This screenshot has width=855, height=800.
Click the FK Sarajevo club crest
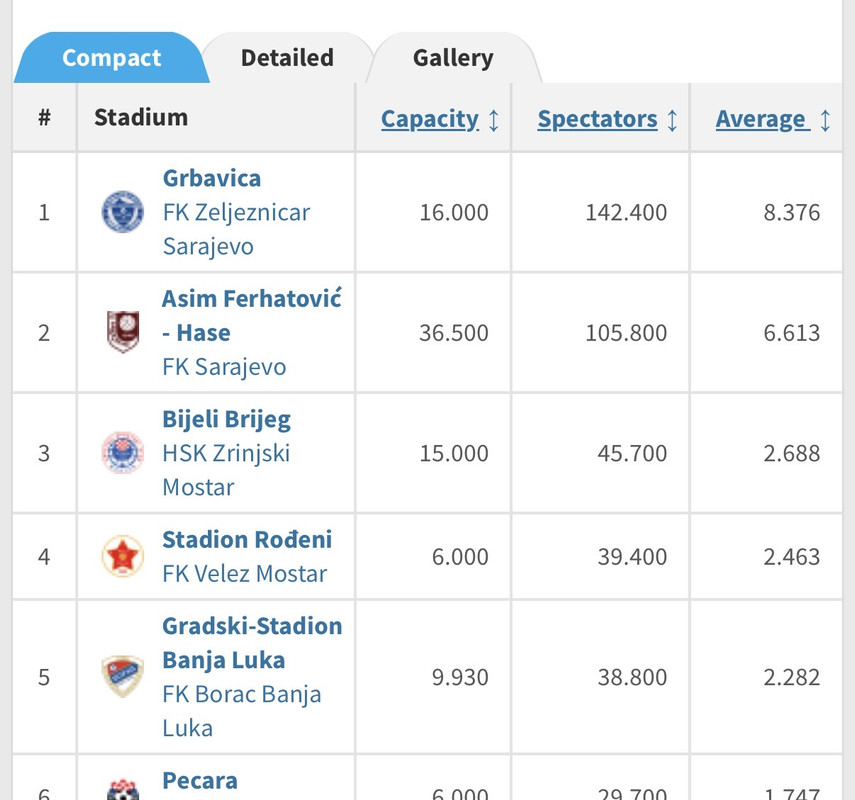[x=123, y=332]
